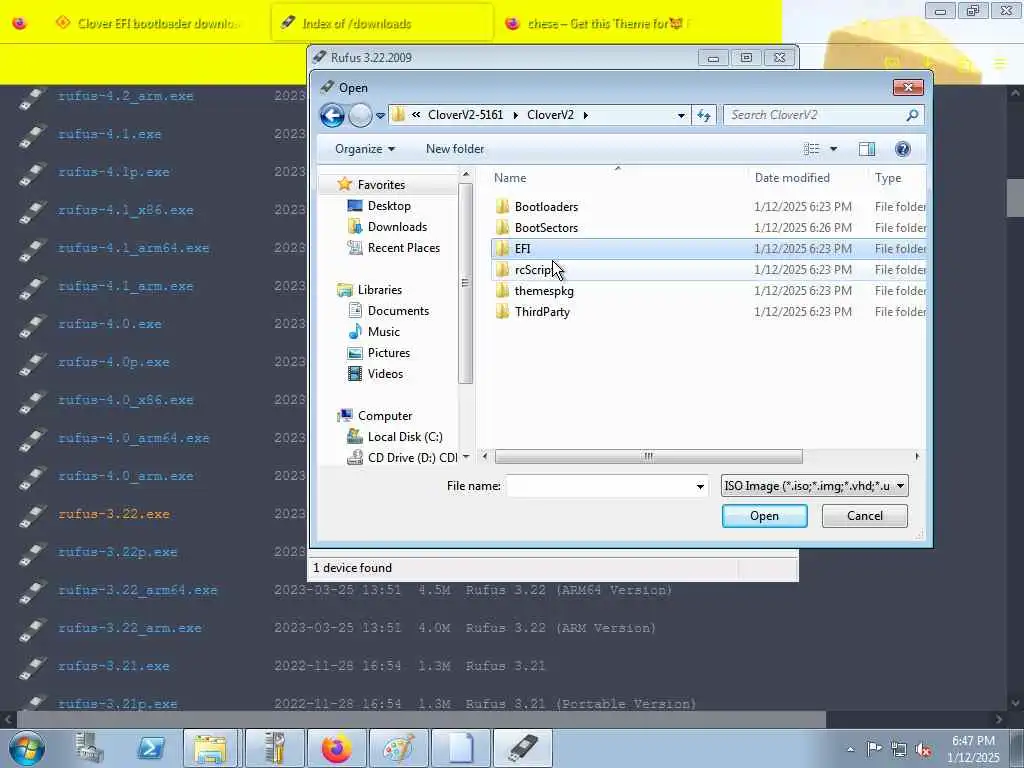The image size is (1024, 768).
Task: Click the navigation pane vertical scrollbar
Action: [465, 283]
